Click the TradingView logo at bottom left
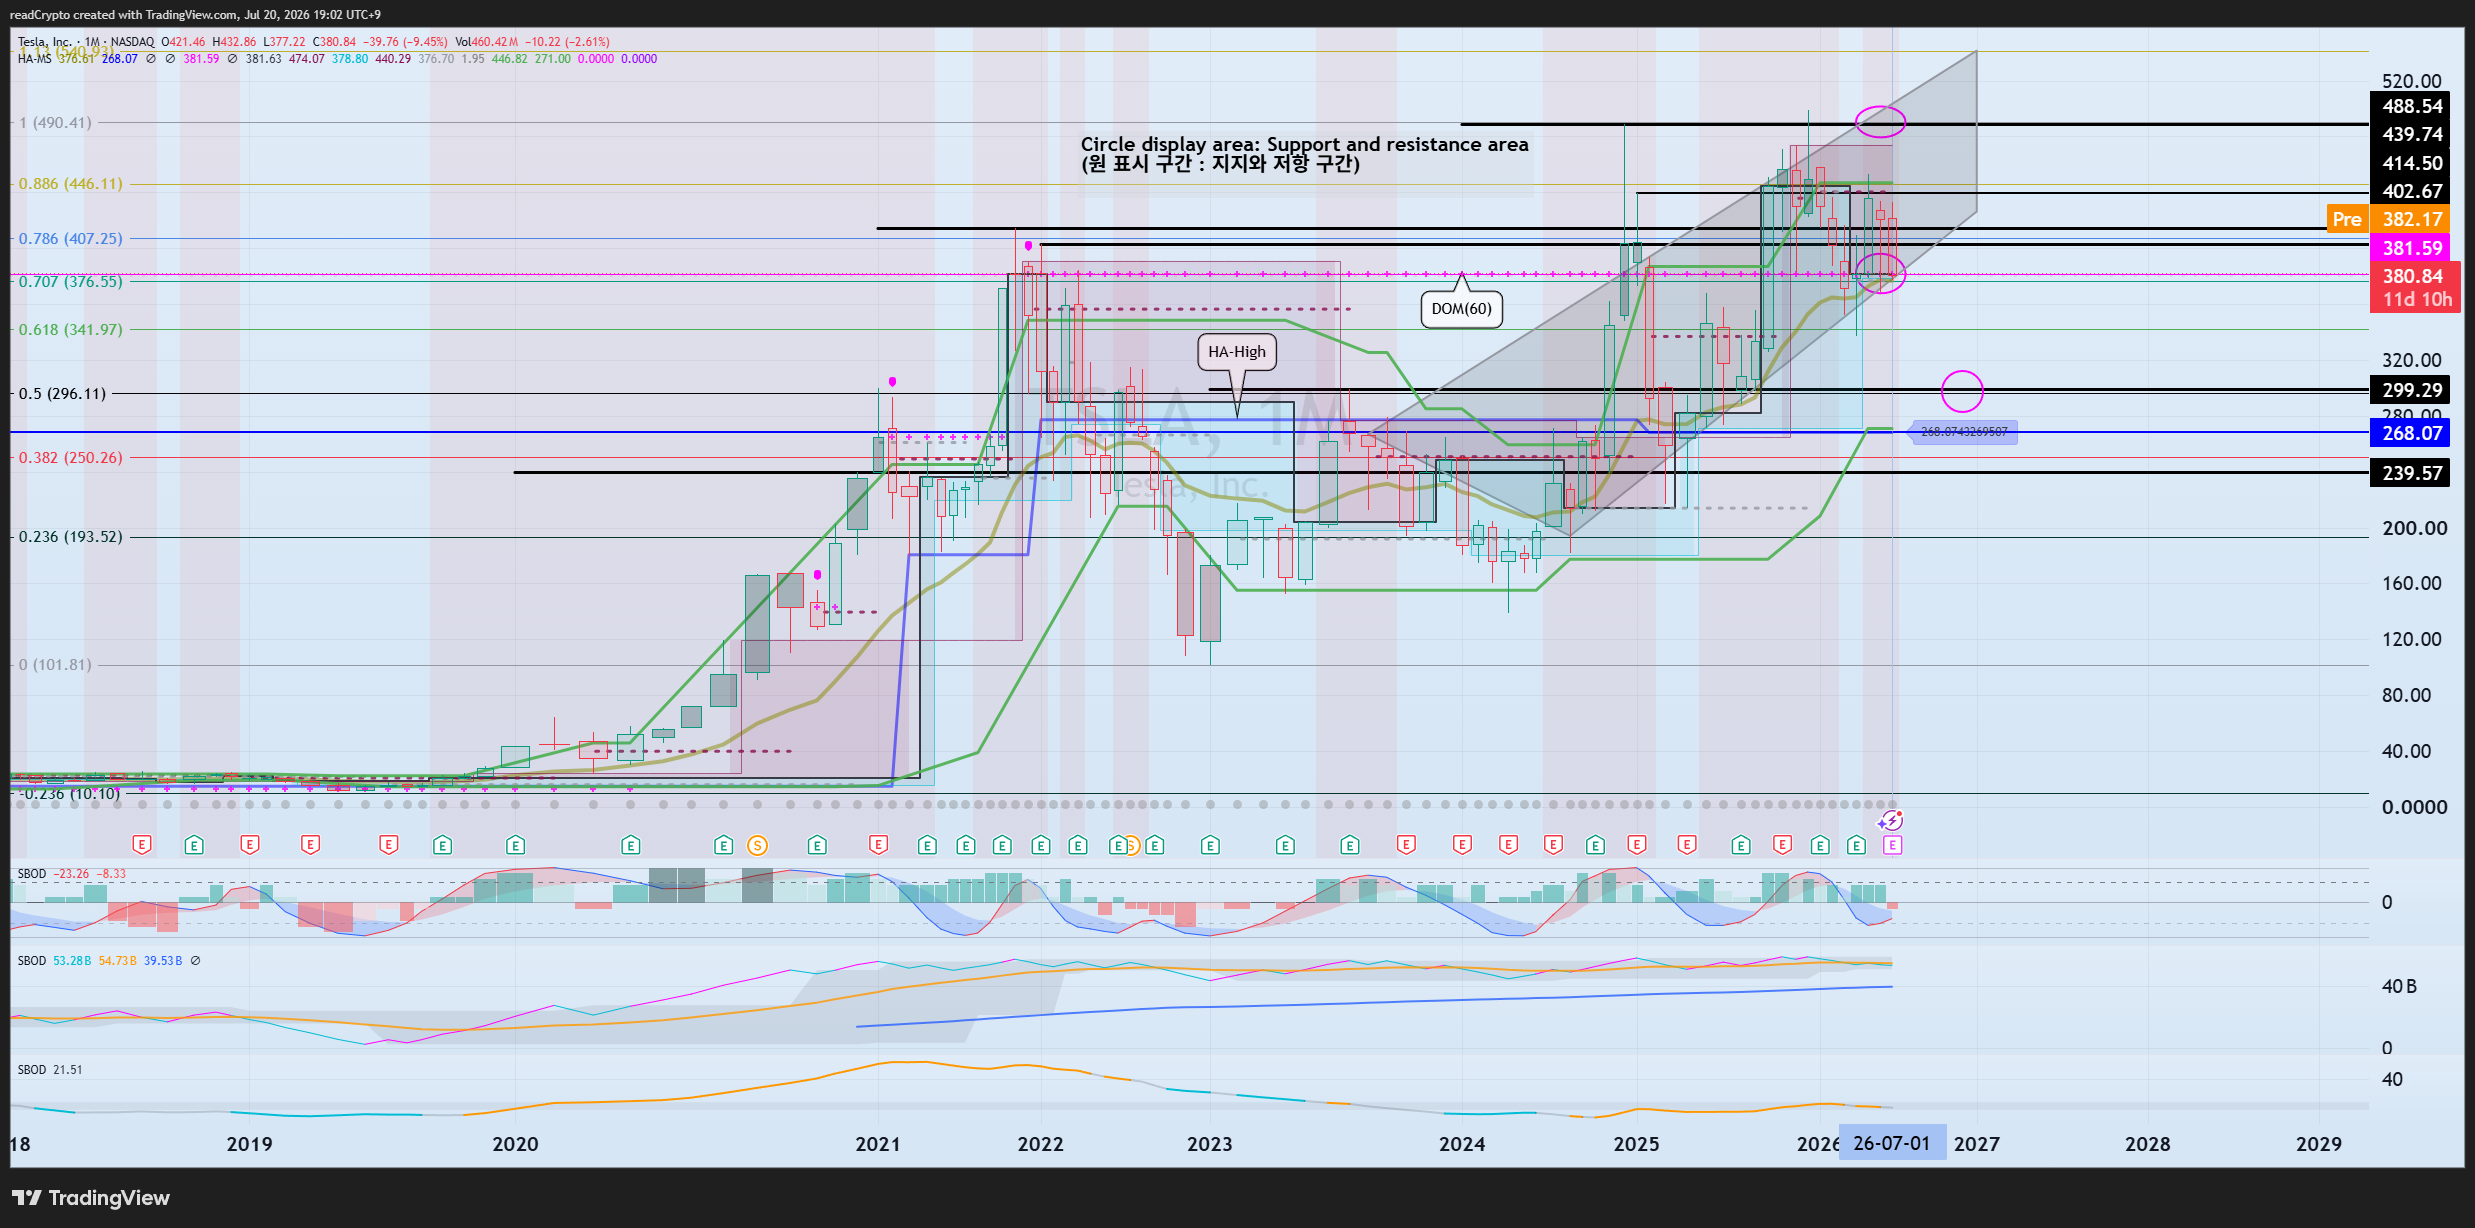Screen dimensions: 2475x1228 pos(91,1197)
